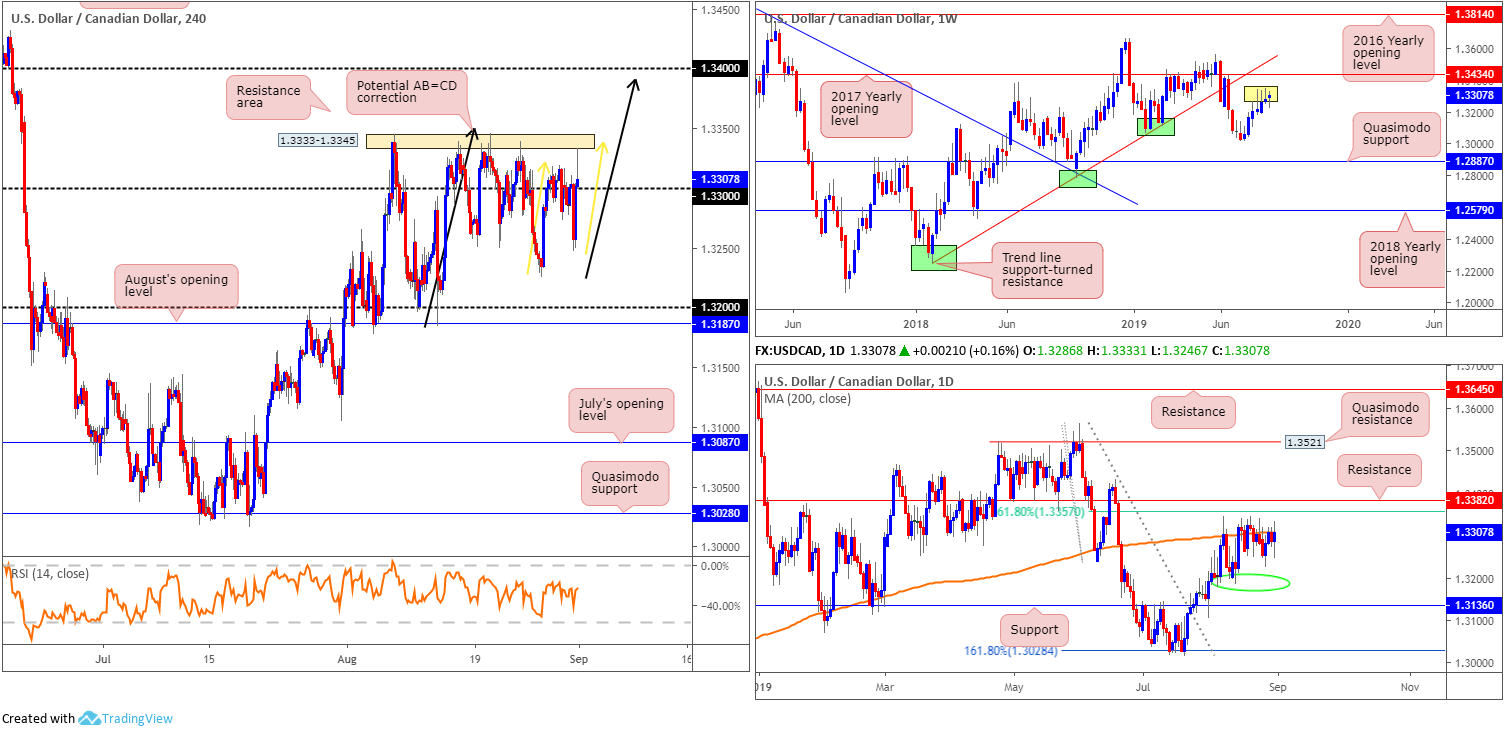This screenshot has width=1505, height=730.
Task: Click the 1.33820 price label
Action: click(x=1475, y=499)
